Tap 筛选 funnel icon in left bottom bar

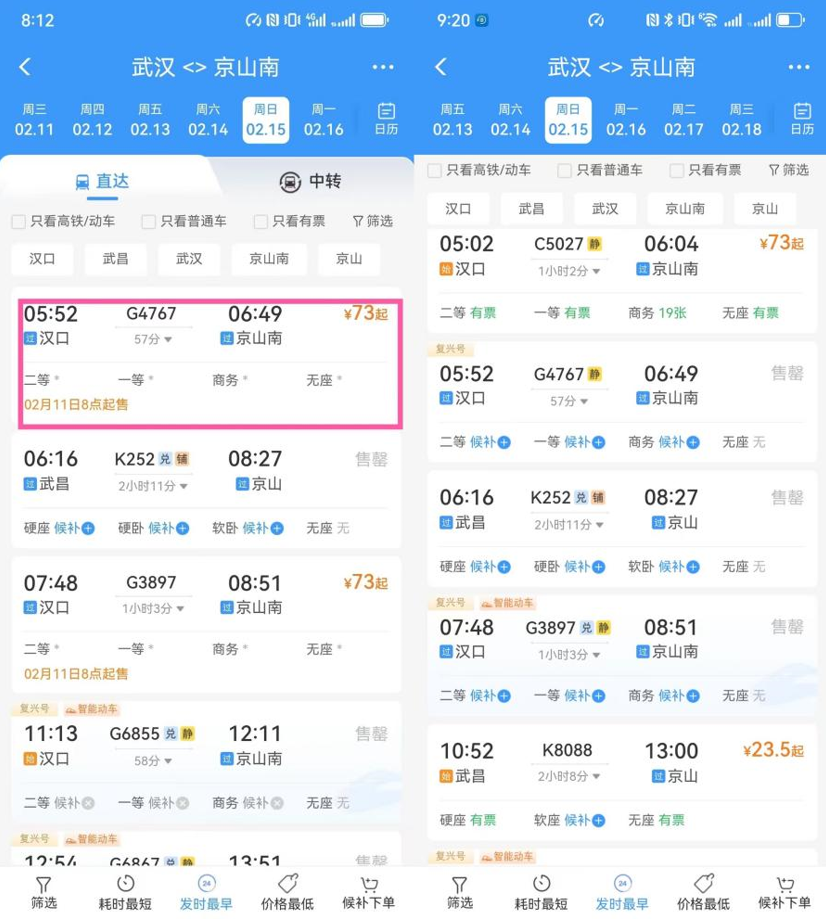[44, 884]
